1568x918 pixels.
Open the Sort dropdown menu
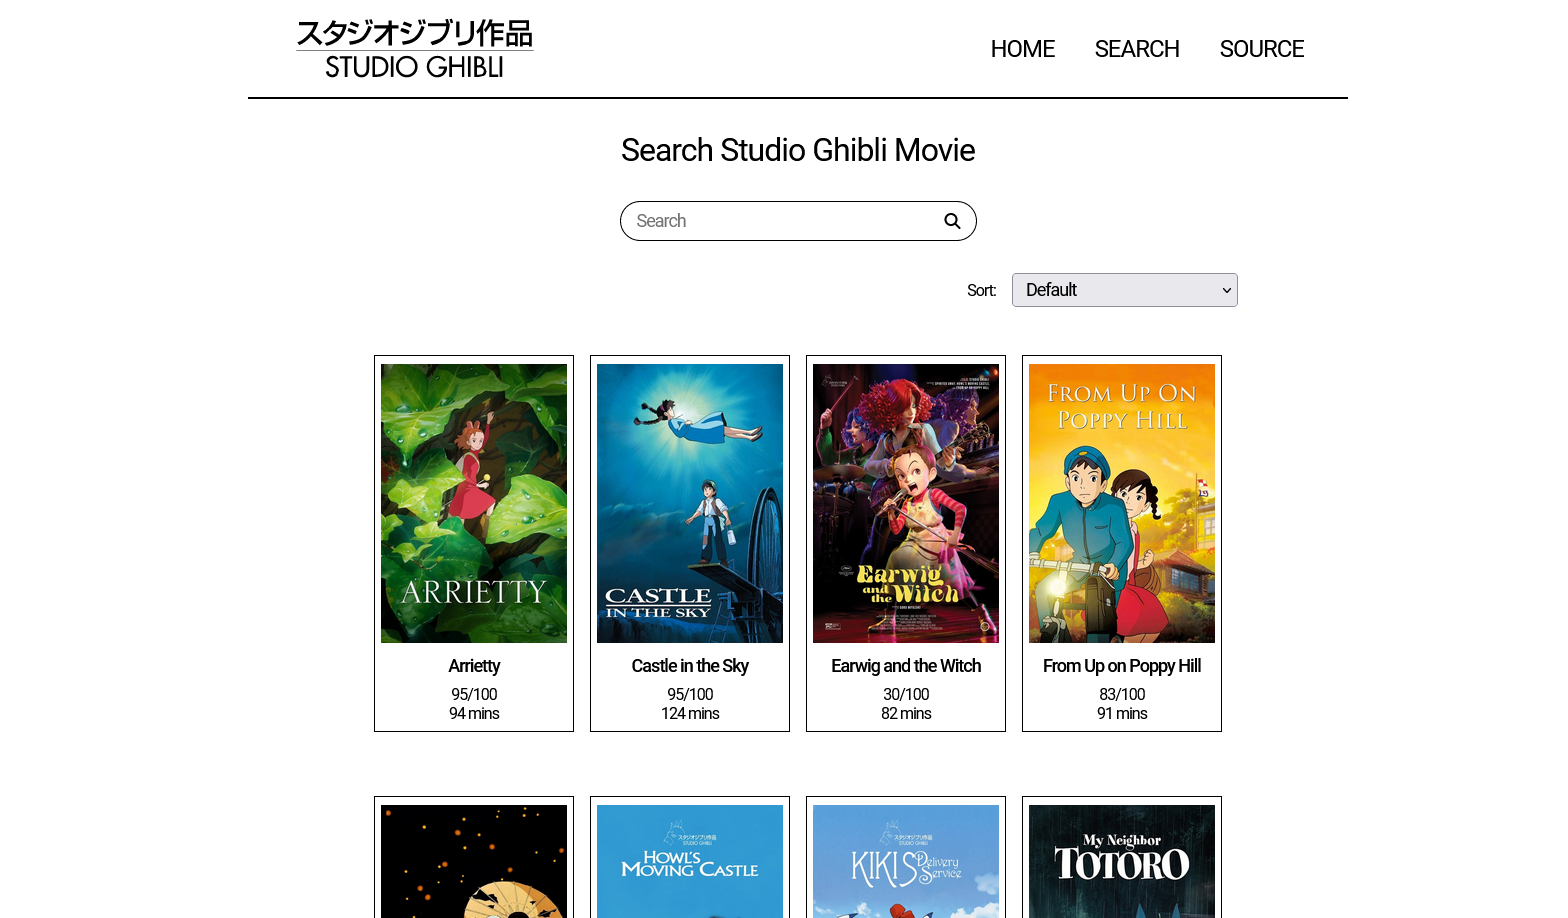1124,290
